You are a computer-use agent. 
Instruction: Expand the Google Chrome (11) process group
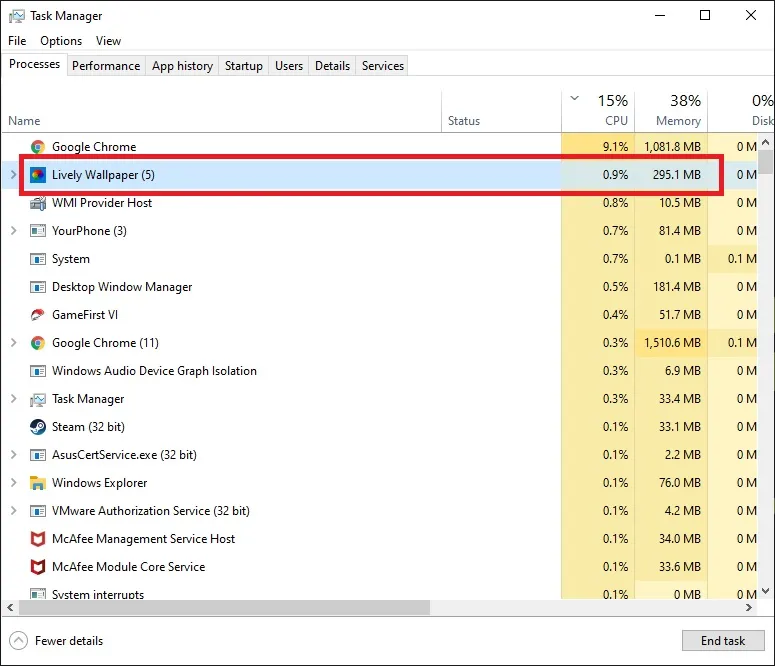click(x=13, y=343)
